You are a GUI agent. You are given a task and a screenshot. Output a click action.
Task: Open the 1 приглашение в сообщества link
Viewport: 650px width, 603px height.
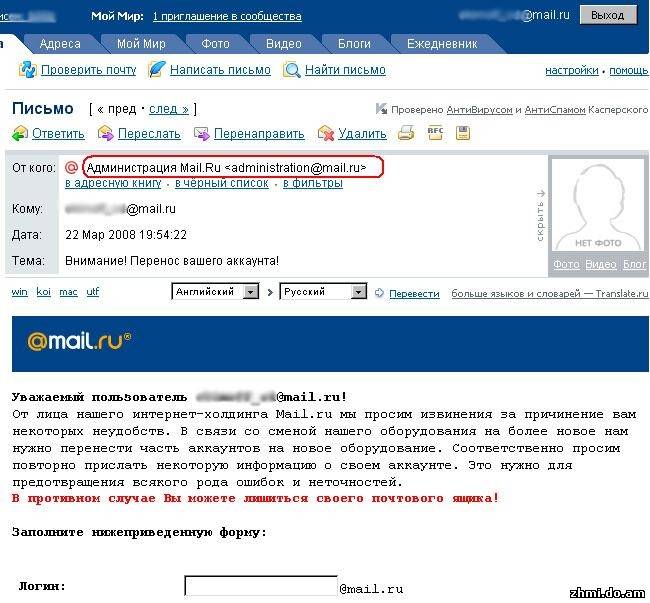tap(227, 16)
